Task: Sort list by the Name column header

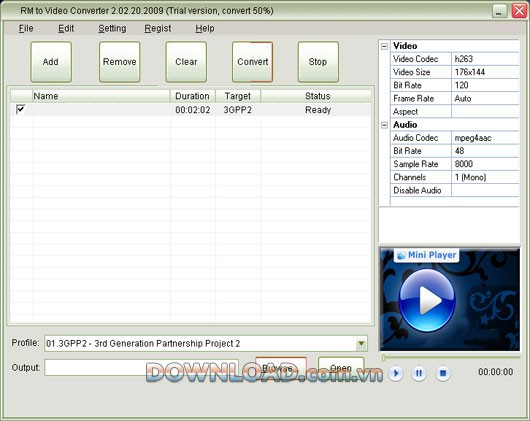Action: (x=101, y=96)
